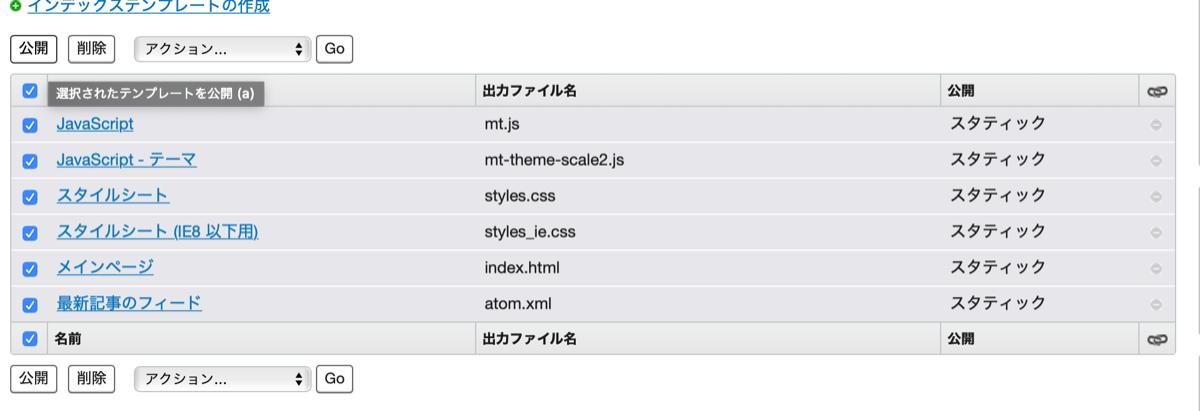Uncheck the メインページ row checkbox

tap(30, 269)
